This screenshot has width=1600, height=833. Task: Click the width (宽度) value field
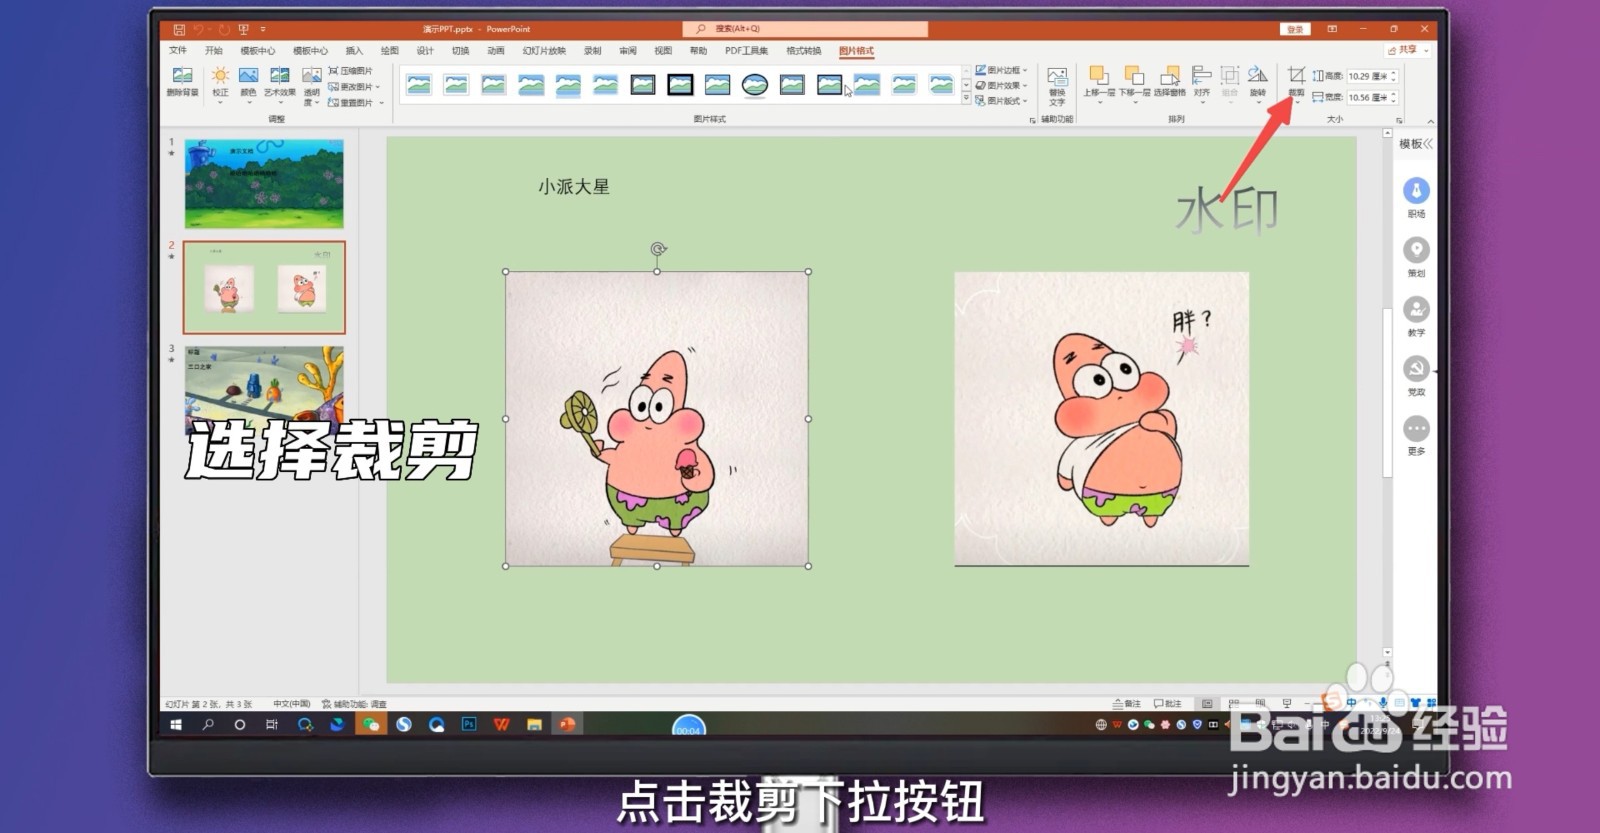pos(1367,97)
